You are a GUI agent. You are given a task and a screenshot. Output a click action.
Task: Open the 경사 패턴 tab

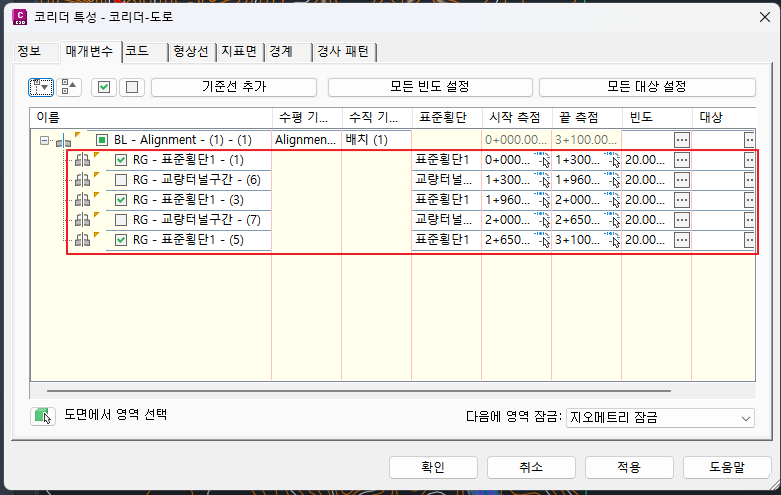[344, 51]
